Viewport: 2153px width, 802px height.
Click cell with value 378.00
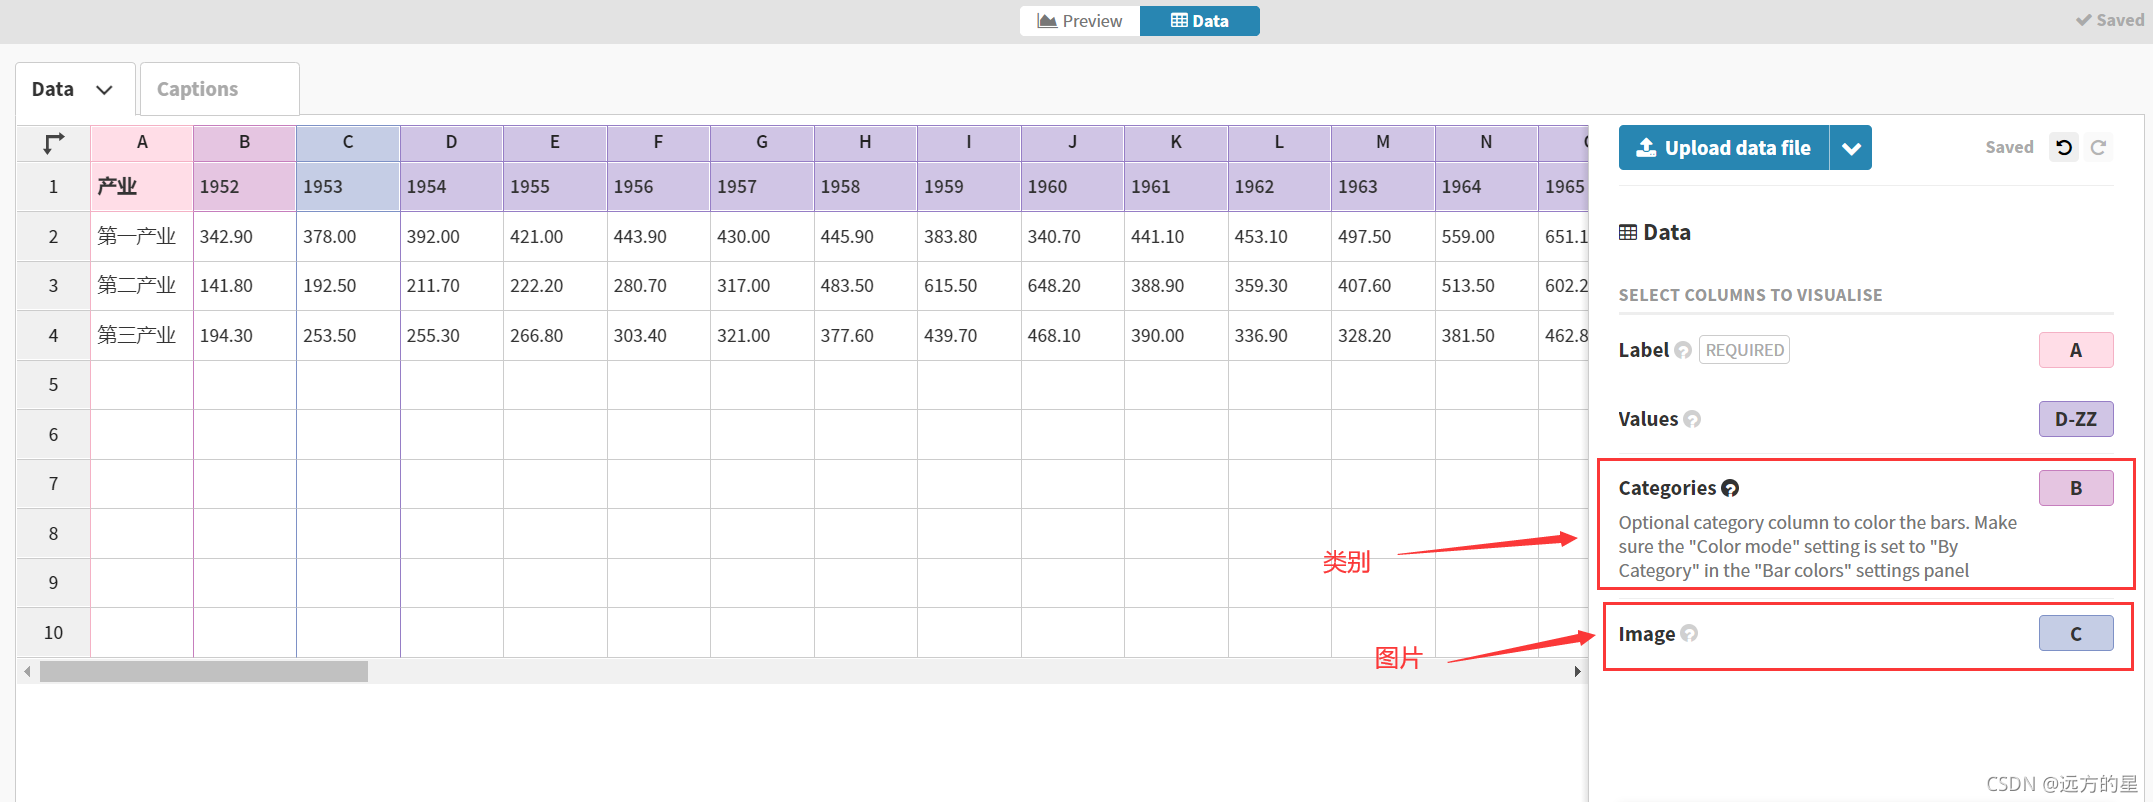point(348,237)
